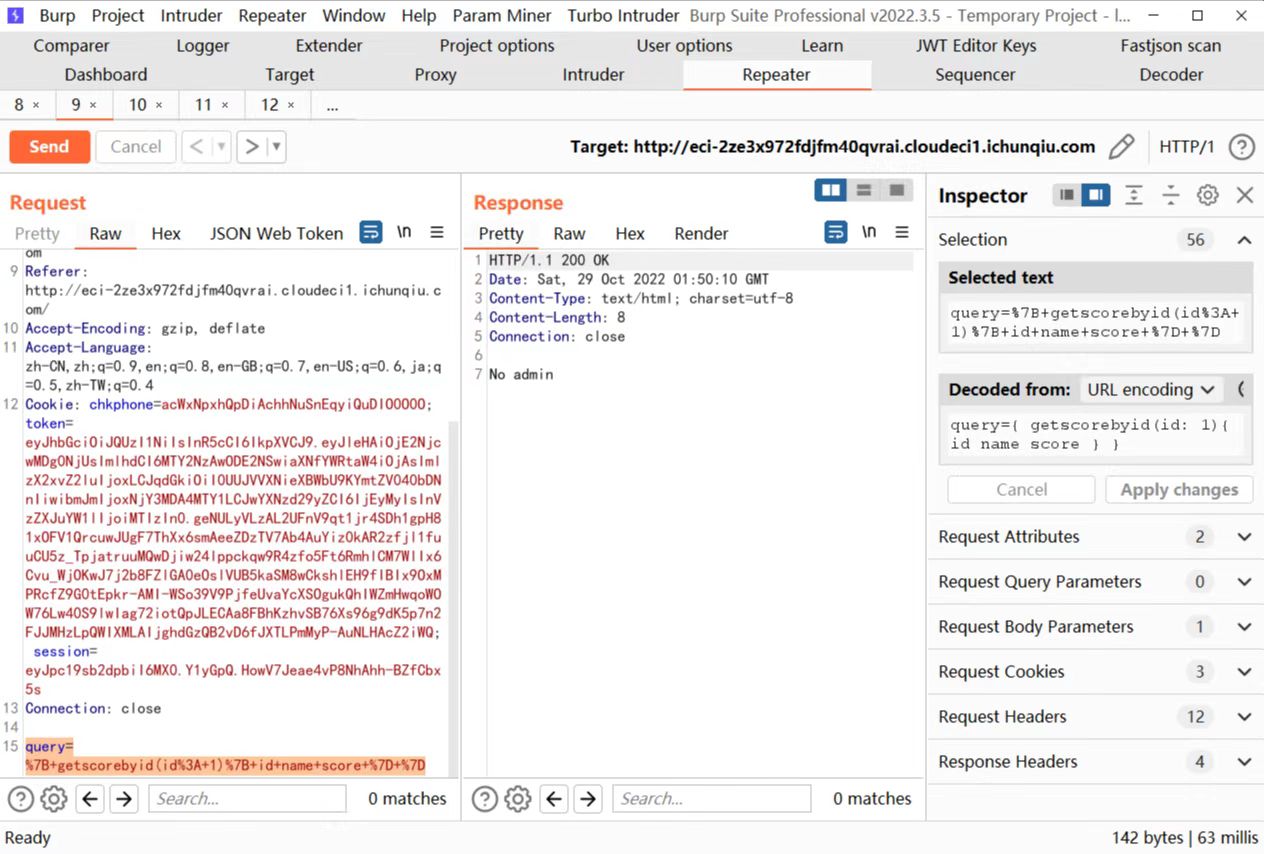The image size is (1264, 854).
Task: Open Decoded from URL encoding dropdown
Action: (x=1151, y=389)
